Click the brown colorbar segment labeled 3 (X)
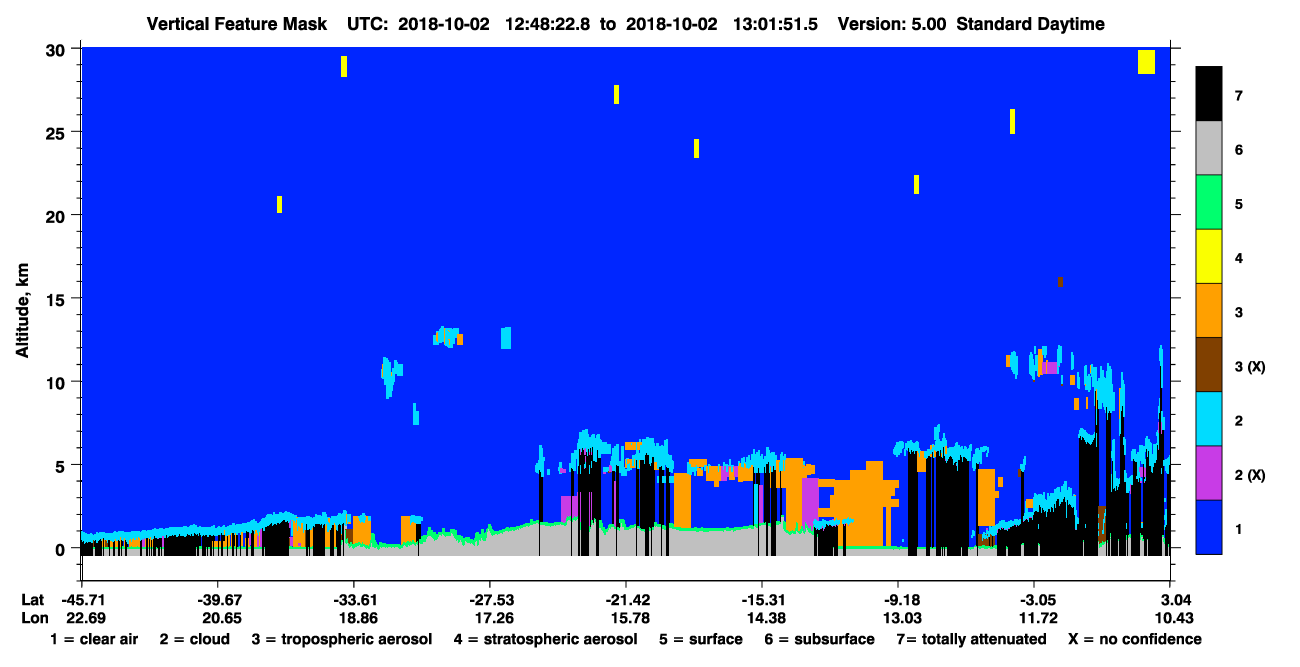The width and height of the screenshot is (1300, 667). click(1209, 365)
